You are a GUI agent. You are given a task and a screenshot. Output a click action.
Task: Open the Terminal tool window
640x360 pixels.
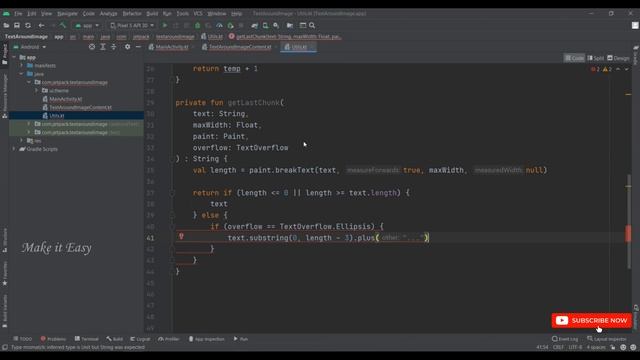pyautogui.click(x=87, y=339)
